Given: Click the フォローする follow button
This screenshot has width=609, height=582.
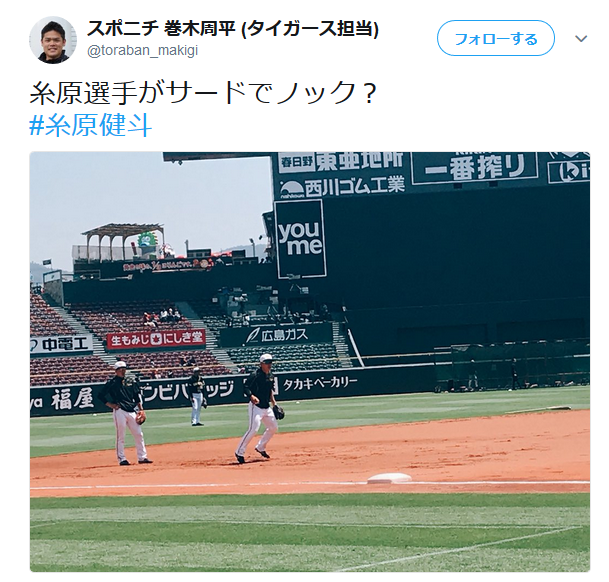Looking at the screenshot, I should (x=496, y=38).
